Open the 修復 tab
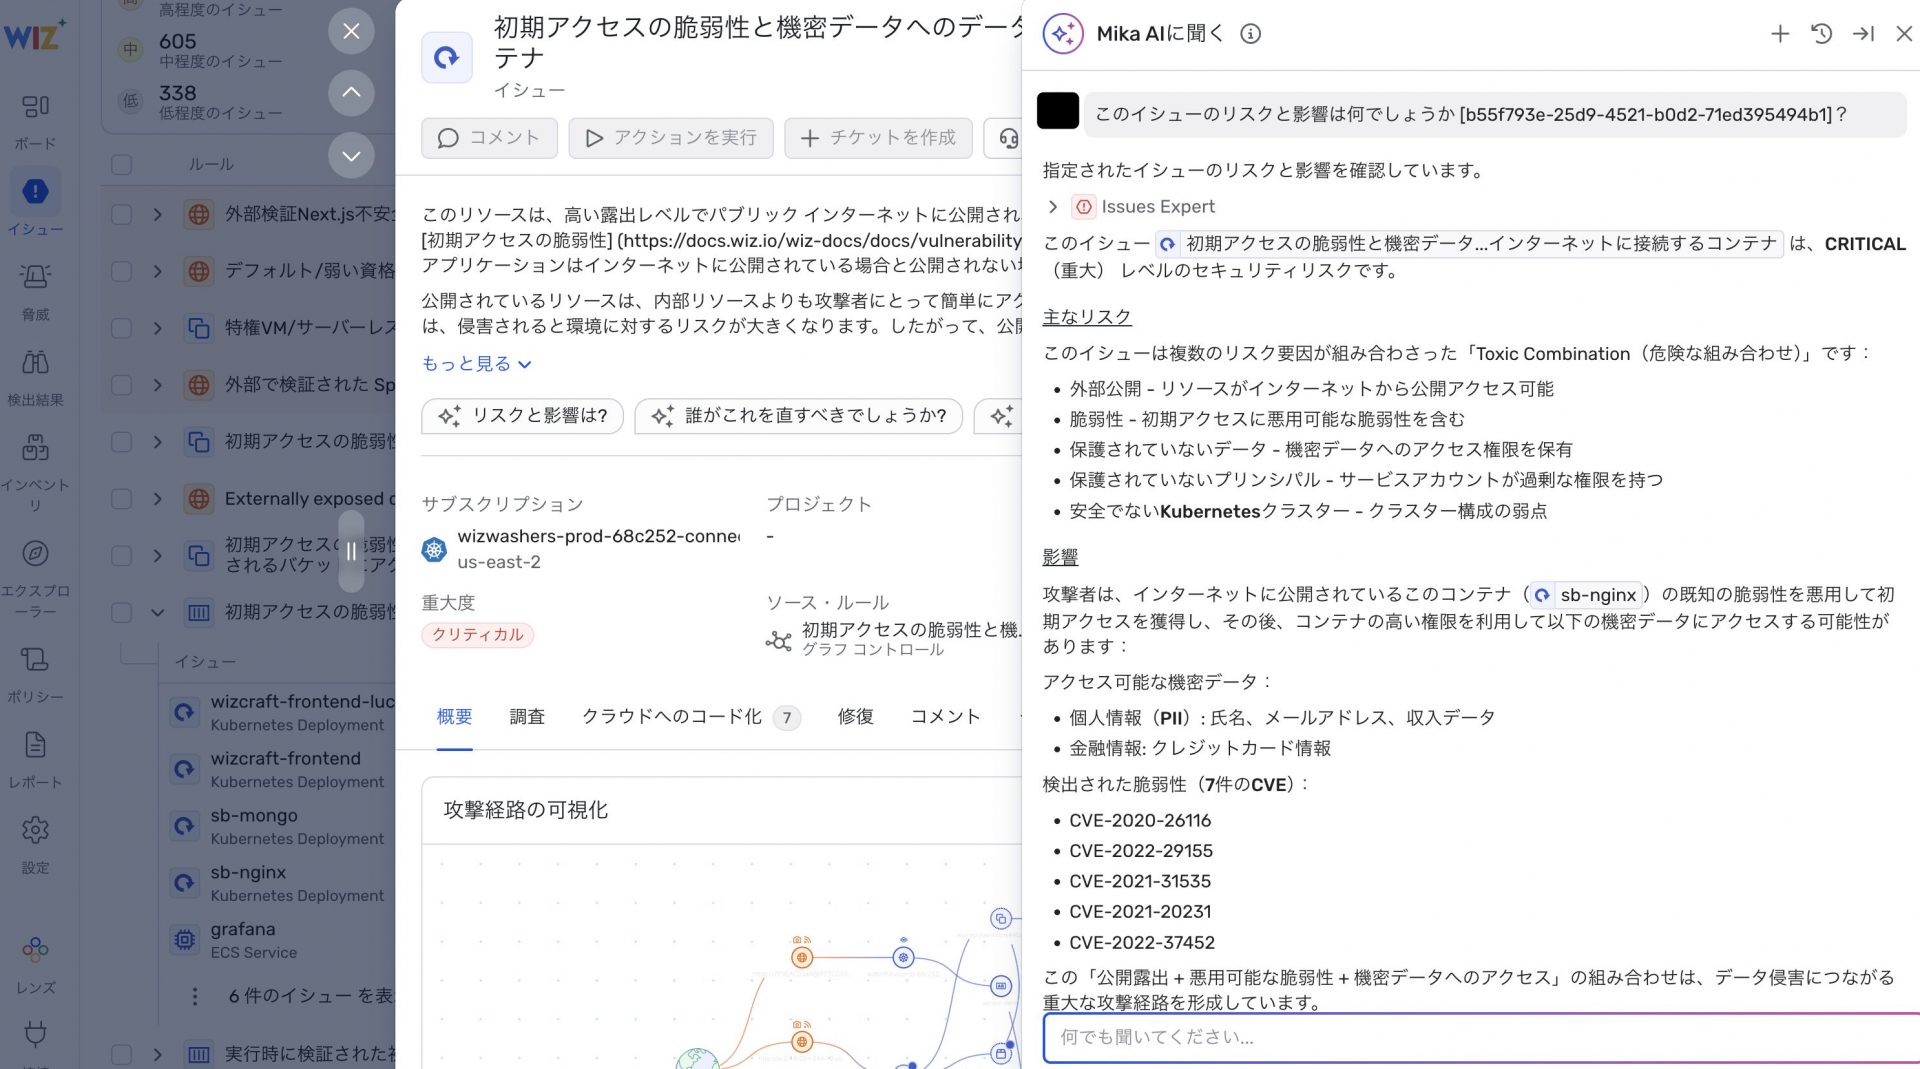The height and width of the screenshot is (1069, 1920). pos(855,717)
